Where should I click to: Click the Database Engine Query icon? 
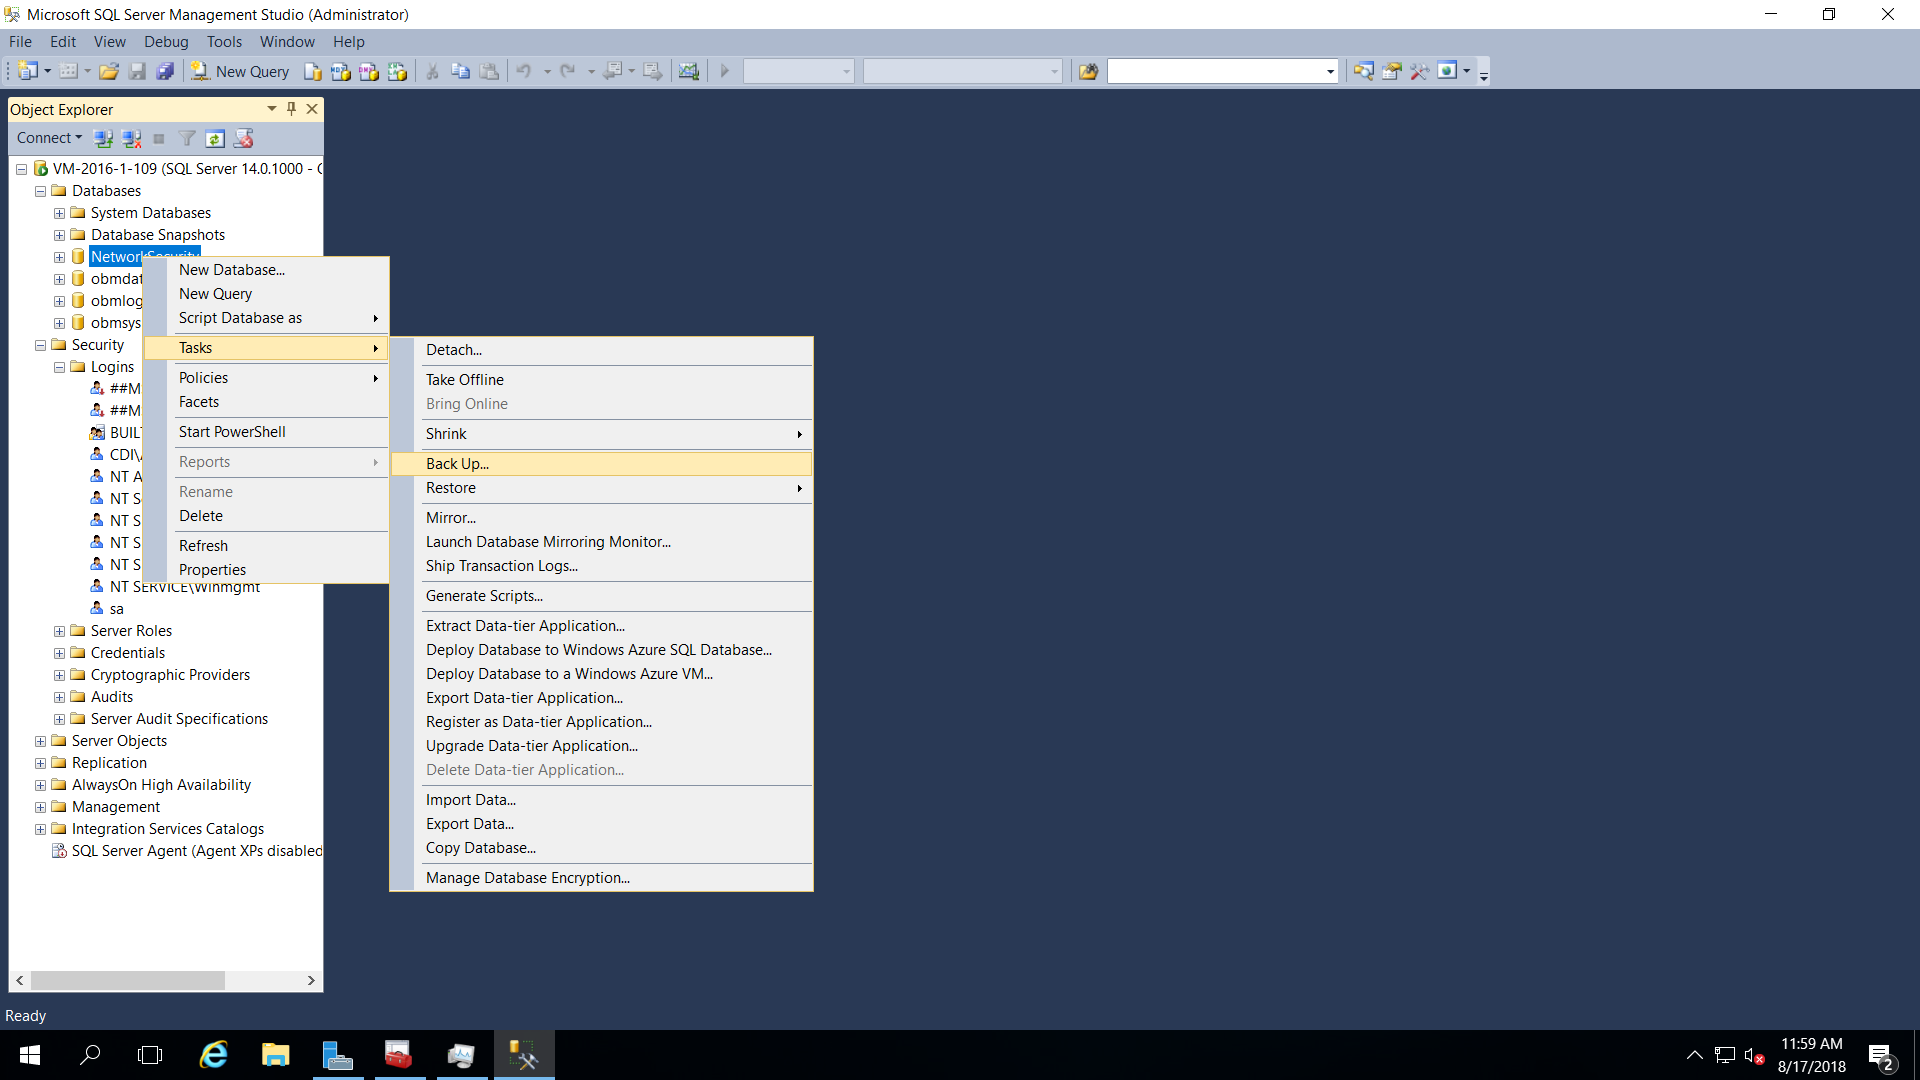tap(313, 71)
